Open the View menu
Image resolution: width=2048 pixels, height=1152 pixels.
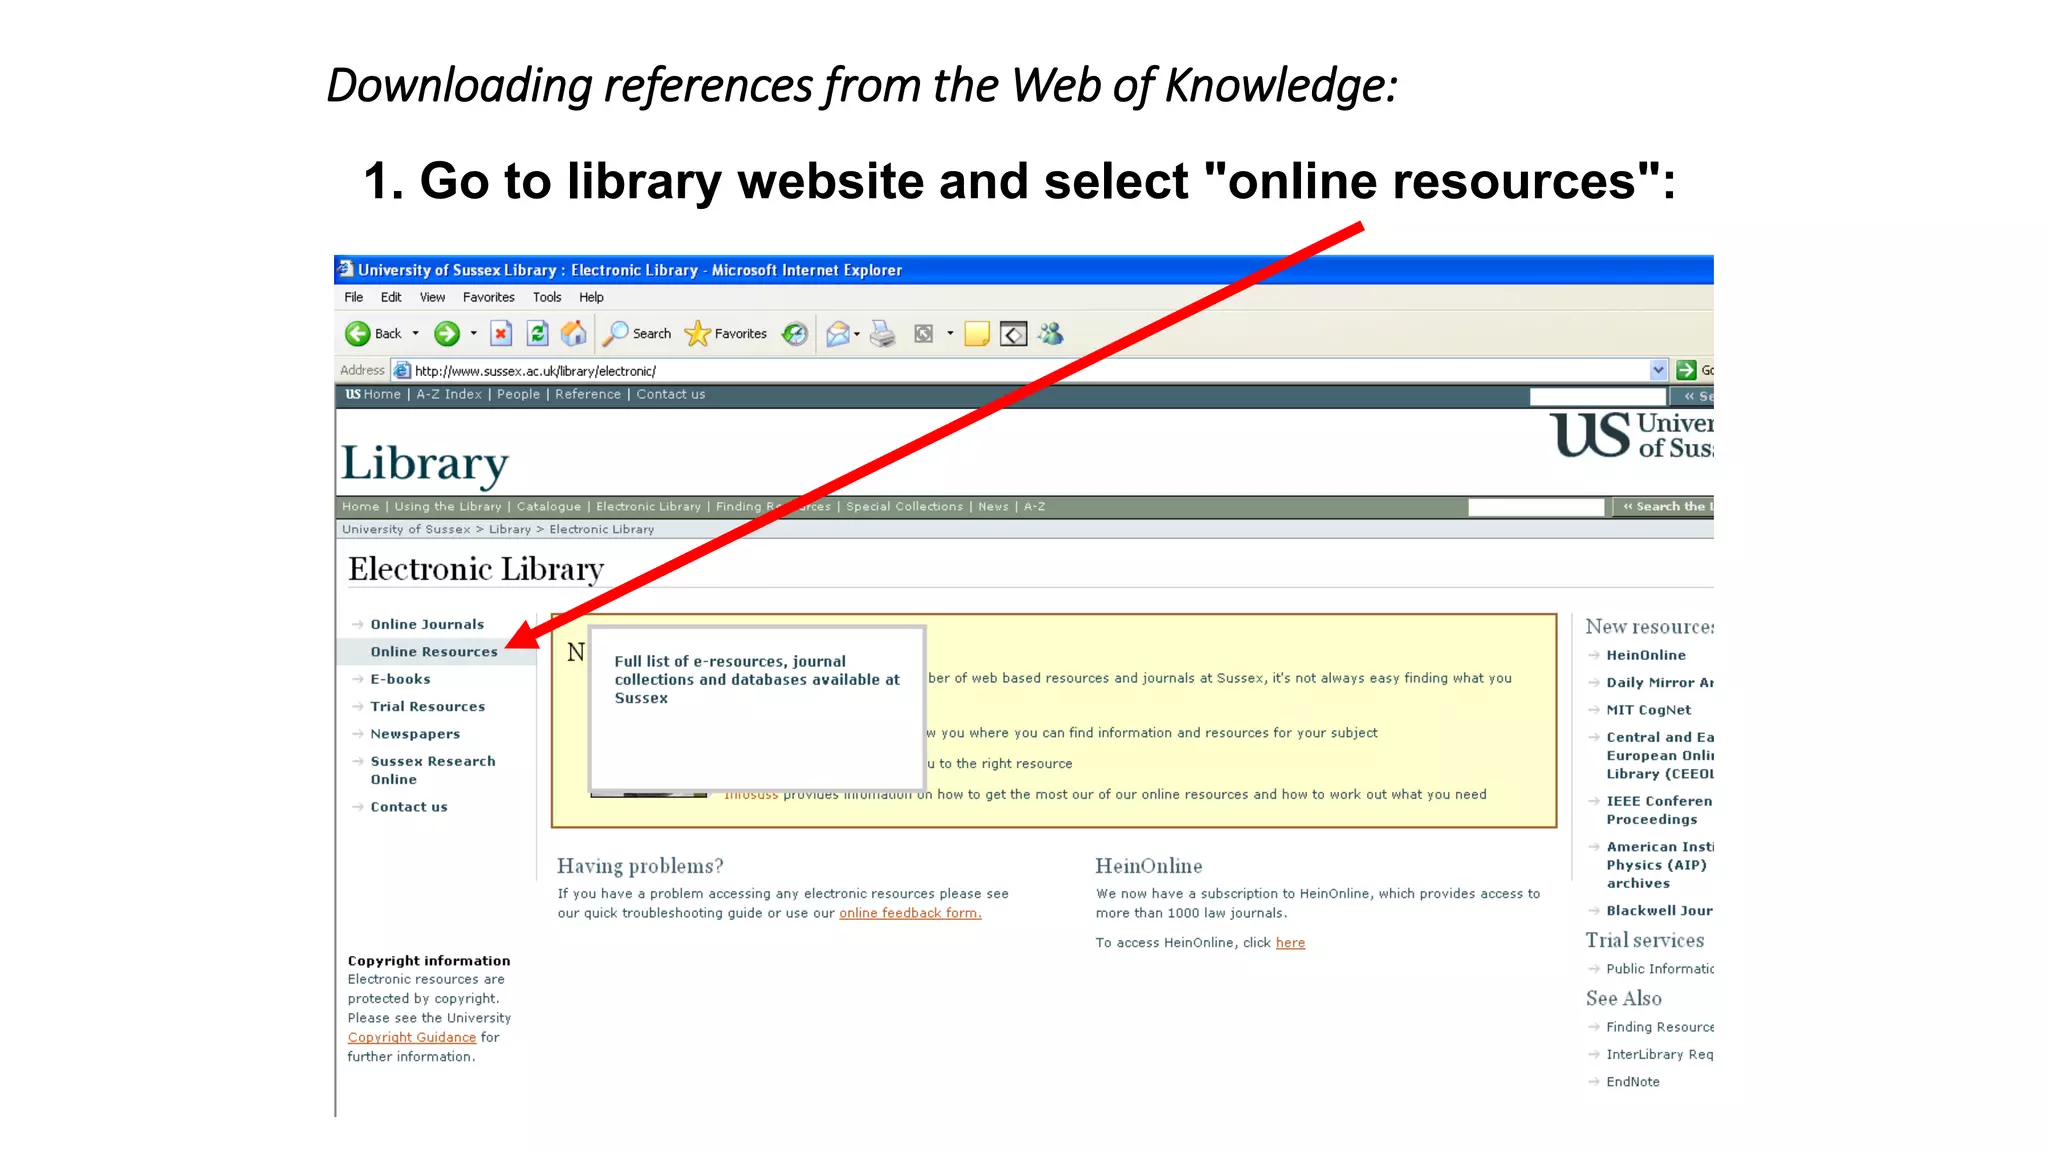(x=432, y=297)
